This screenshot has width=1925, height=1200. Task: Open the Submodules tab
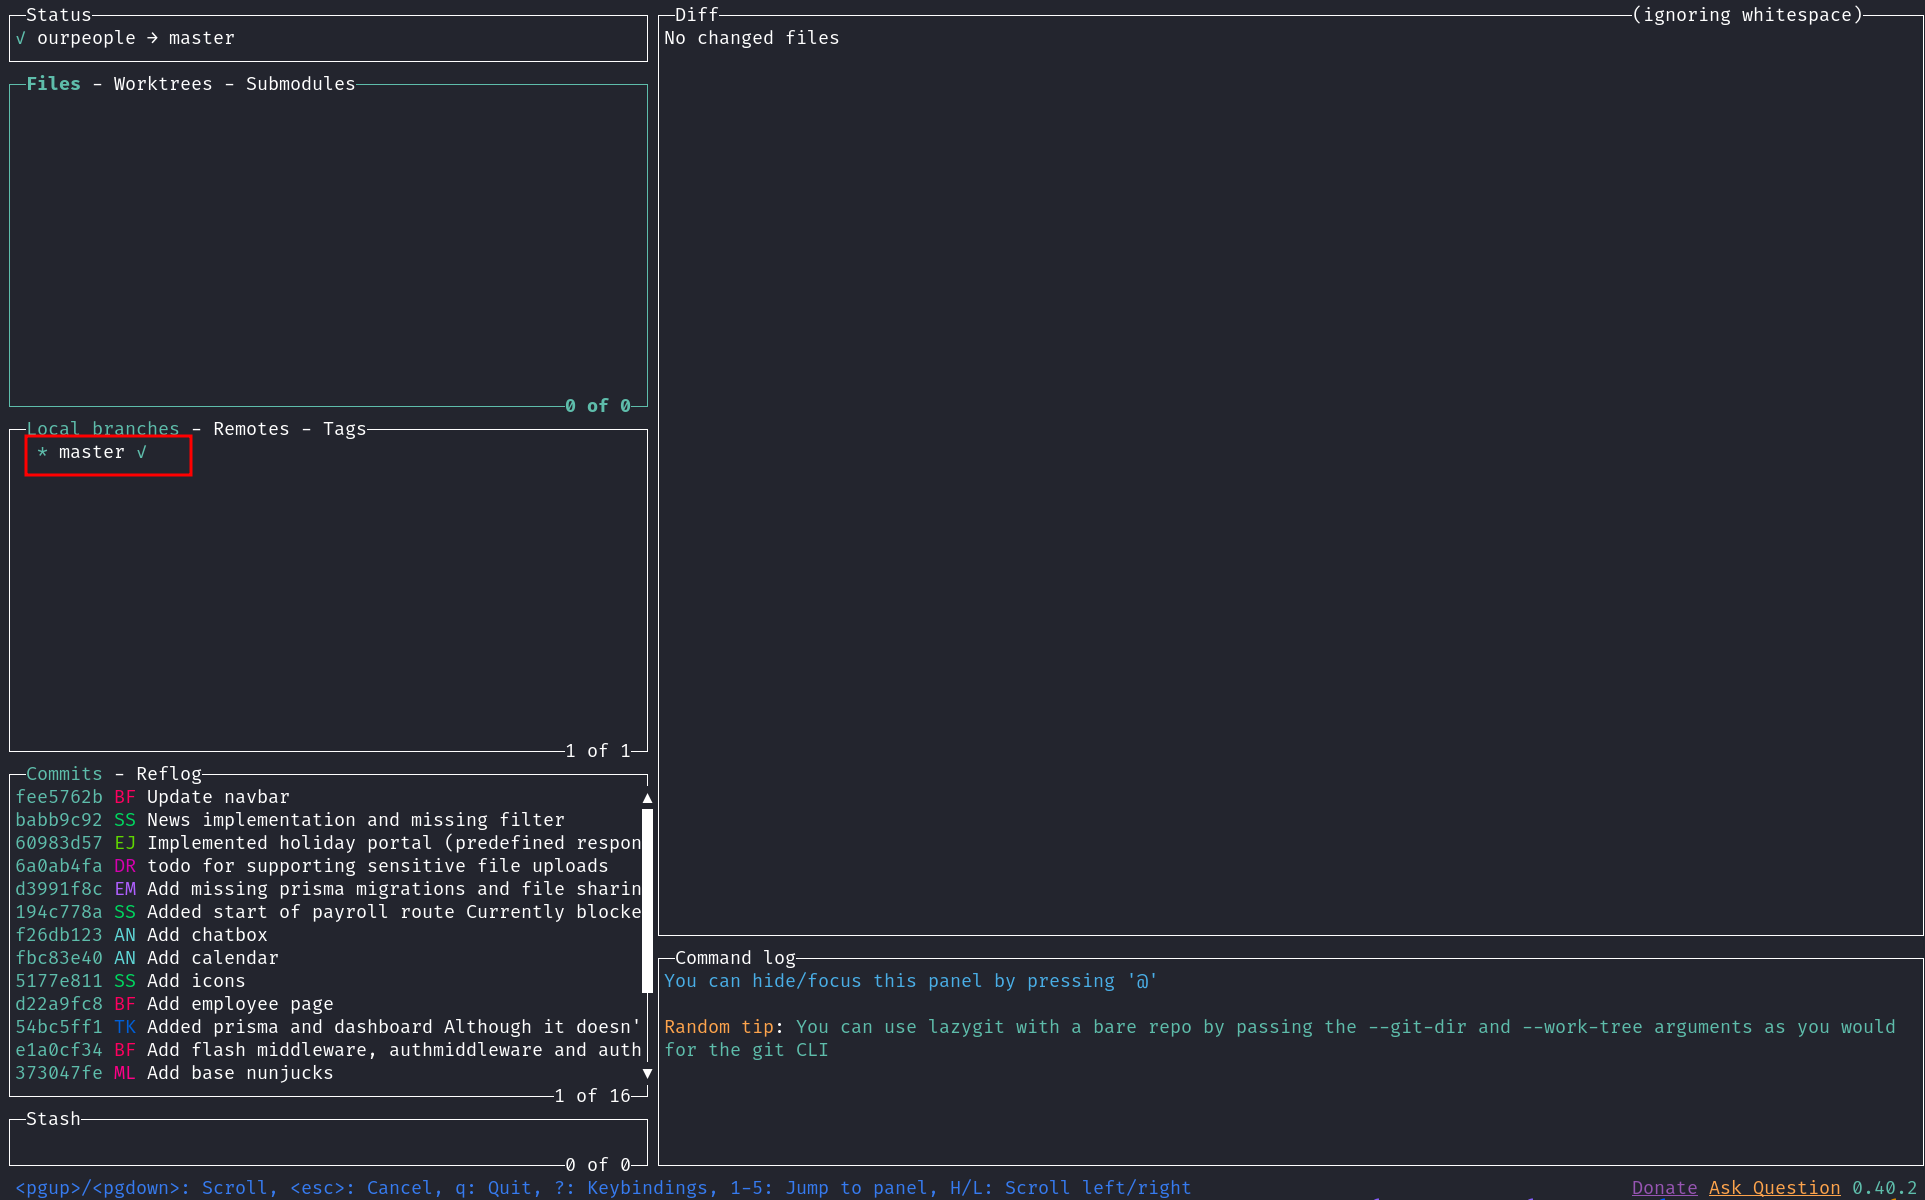click(x=300, y=84)
